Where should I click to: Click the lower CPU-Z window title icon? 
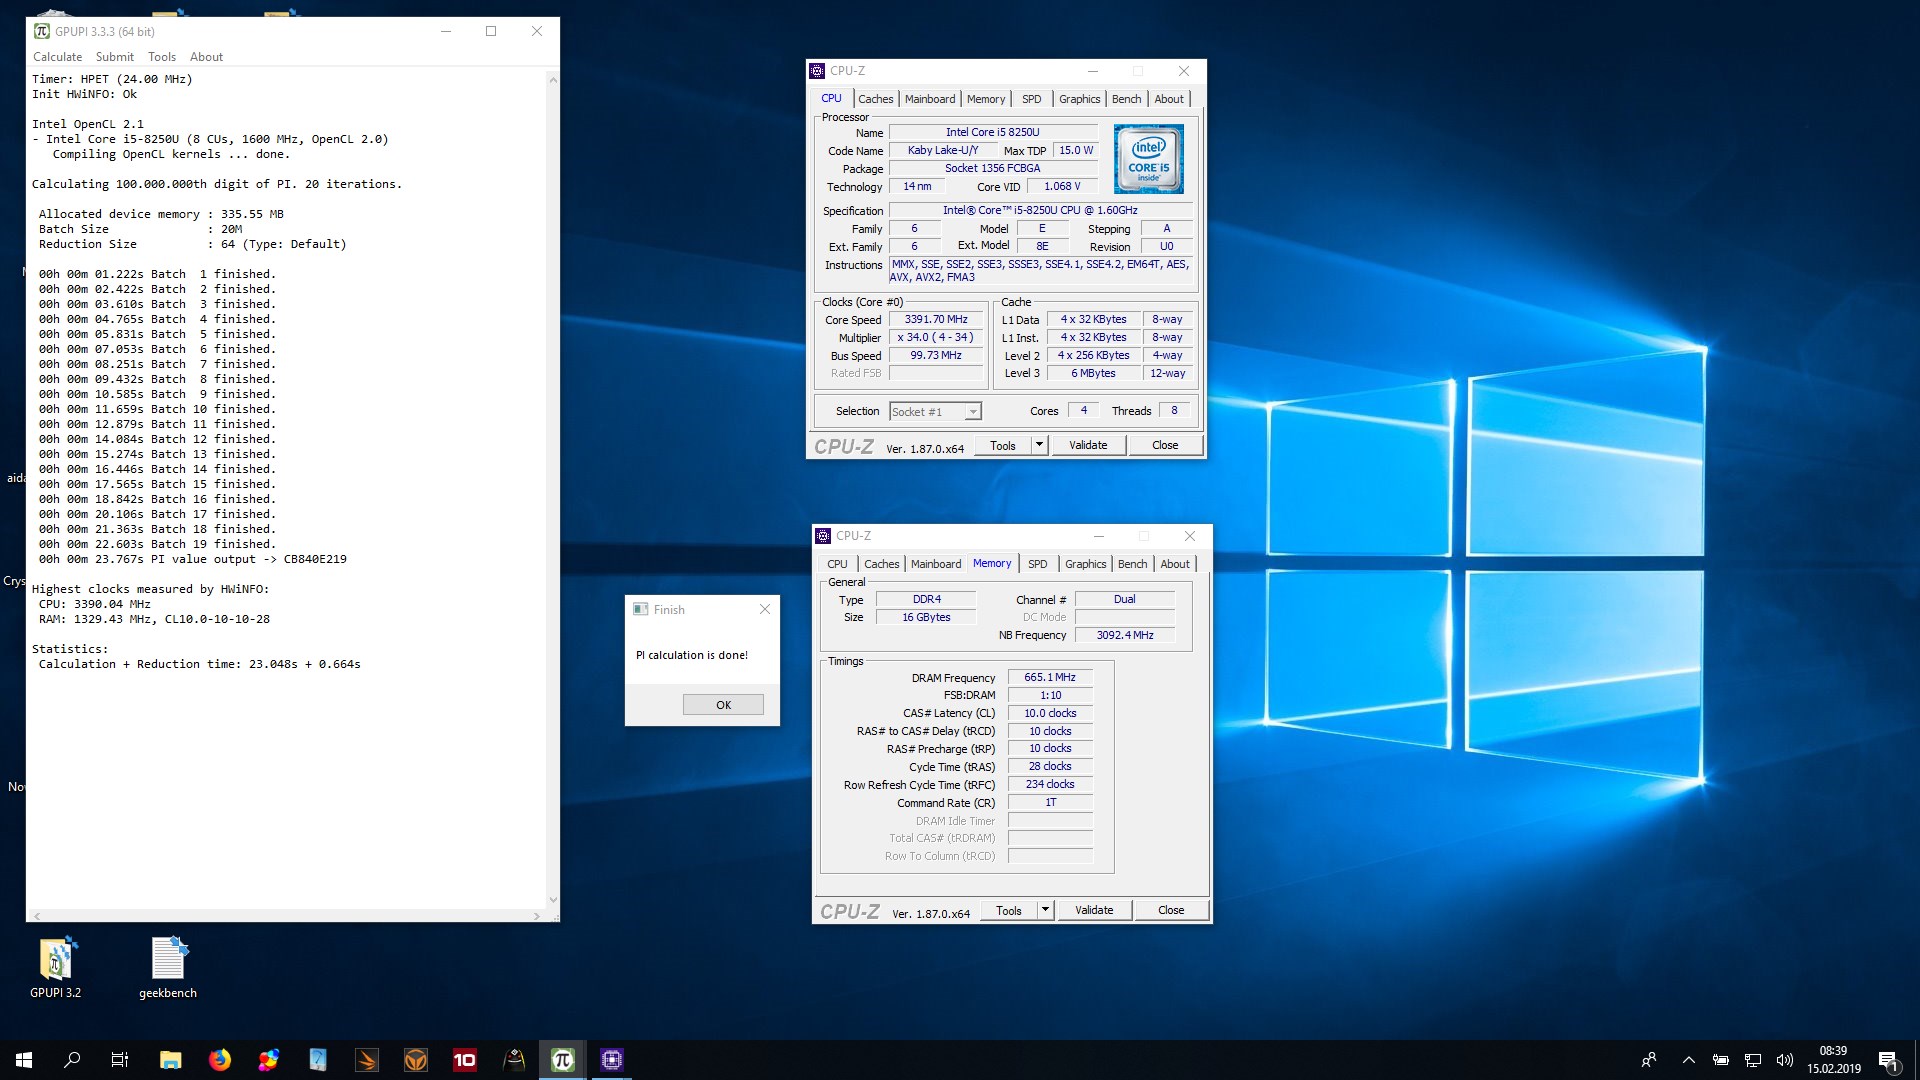coord(823,536)
